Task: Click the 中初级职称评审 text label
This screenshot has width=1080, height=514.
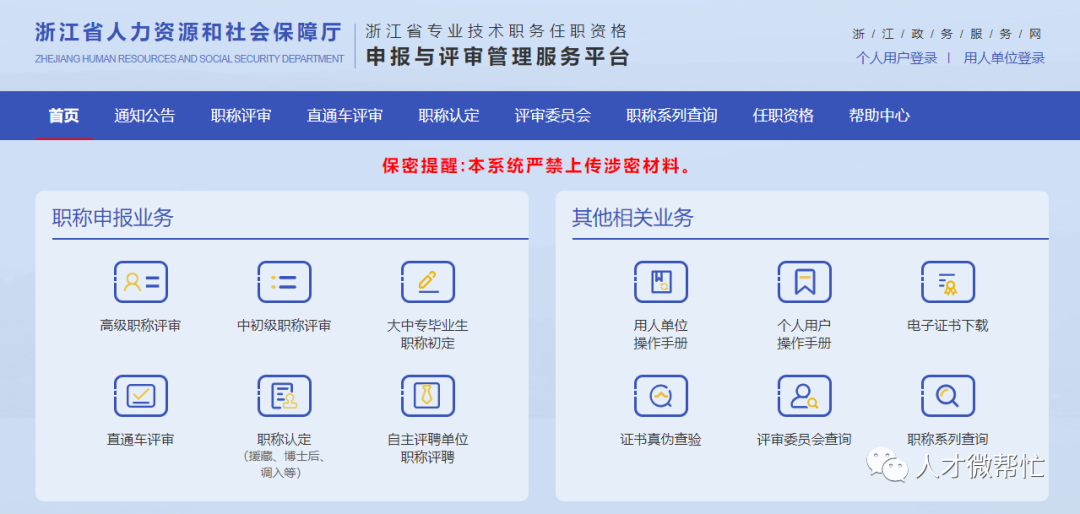Action: point(284,326)
